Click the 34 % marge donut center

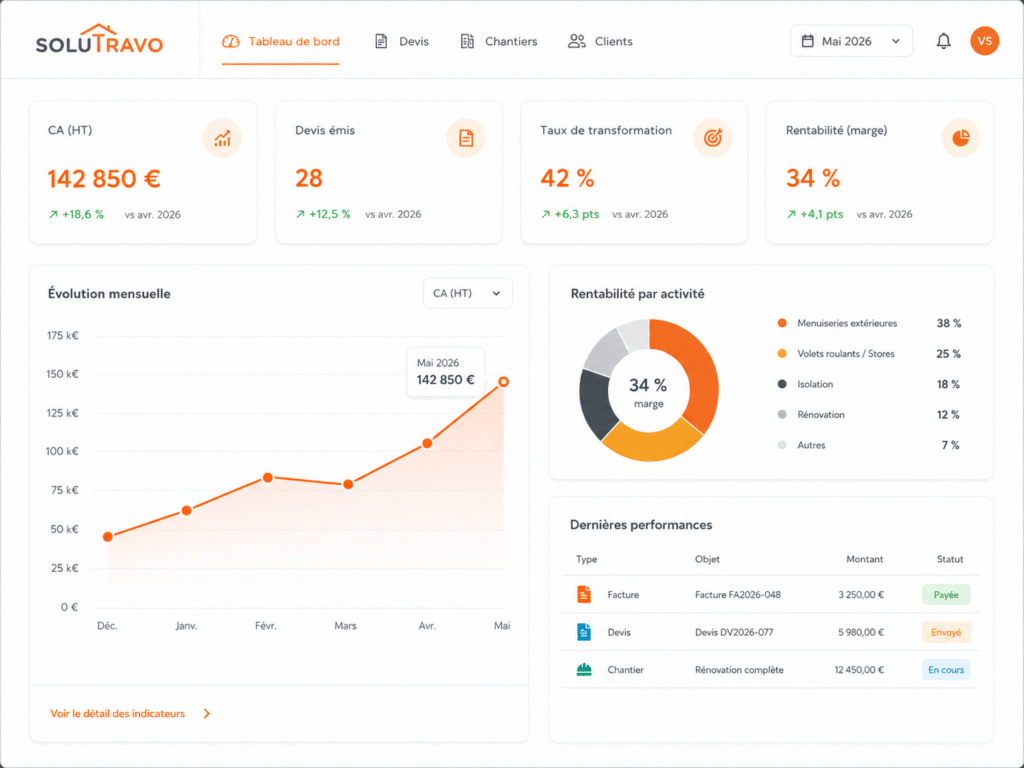[x=648, y=392]
